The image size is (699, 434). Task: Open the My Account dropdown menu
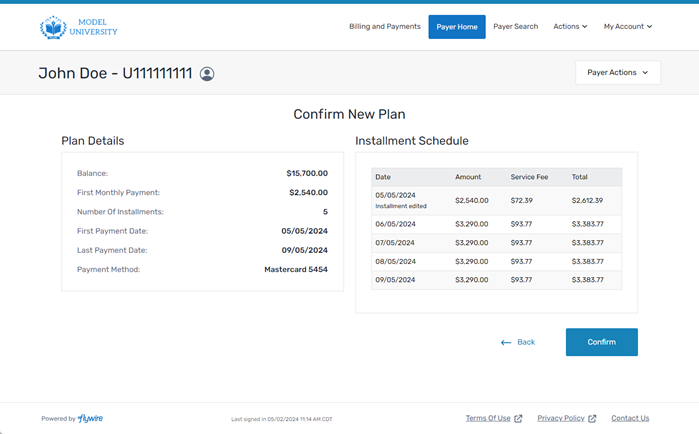tap(627, 27)
